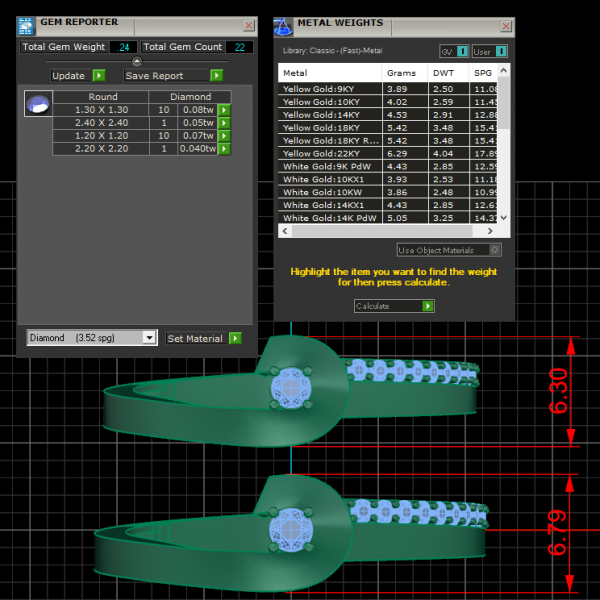This screenshot has width=600, height=600.
Task: Click green arrow for 0.07tw gem row
Action: [x=225, y=135]
